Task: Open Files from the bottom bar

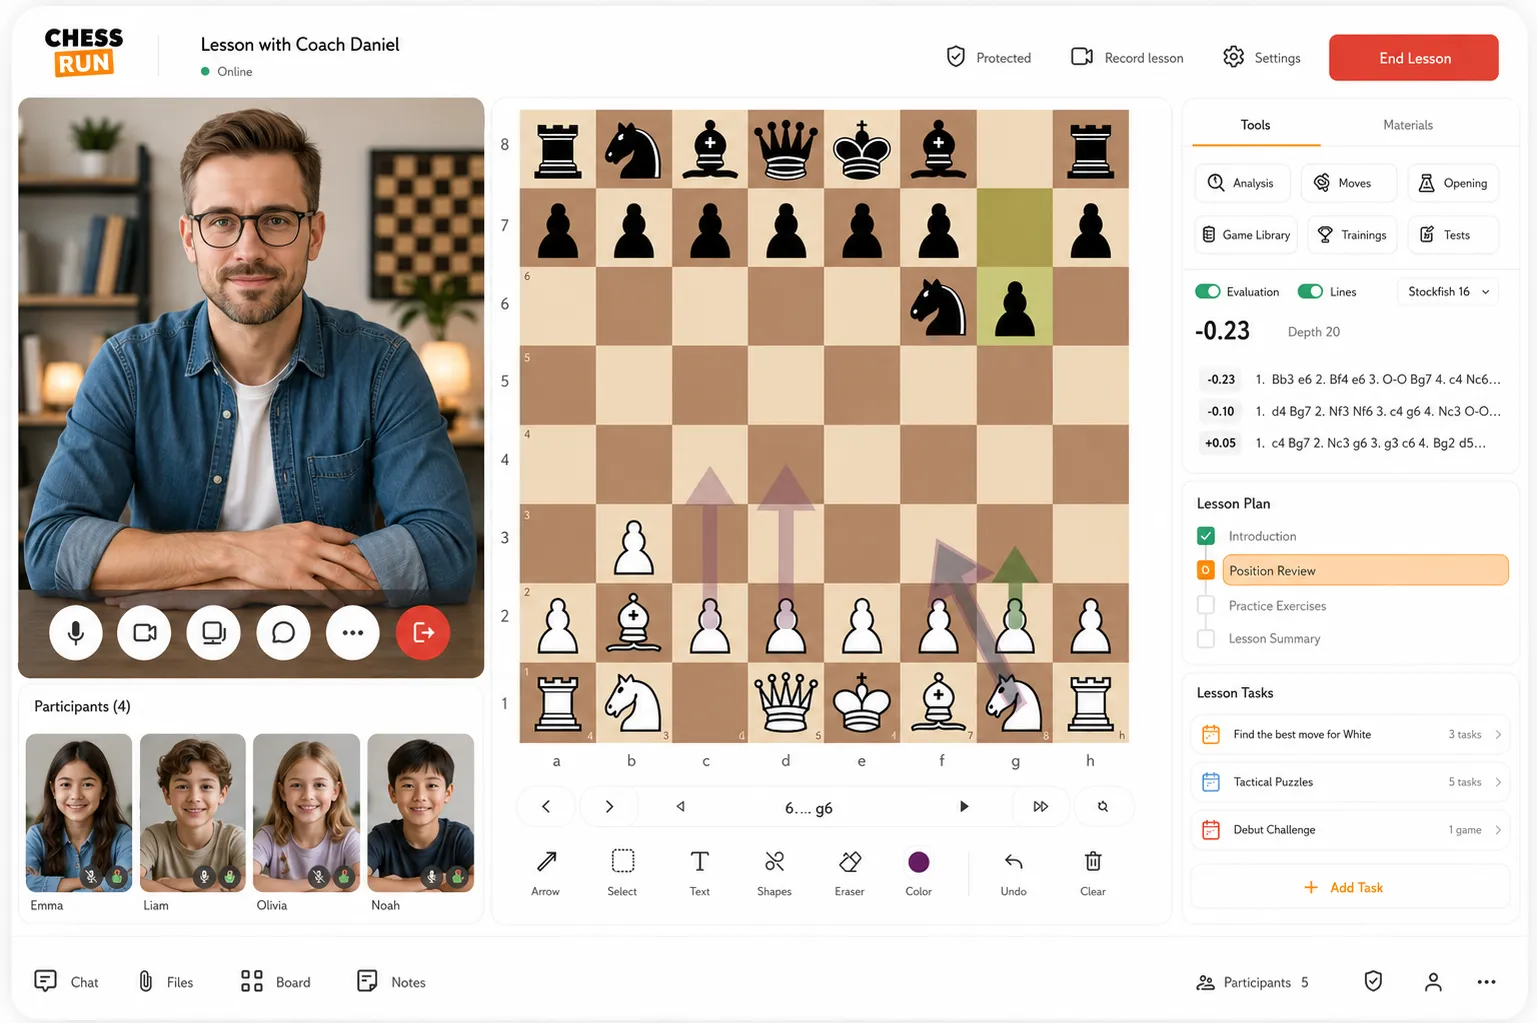Action: pos(166,982)
